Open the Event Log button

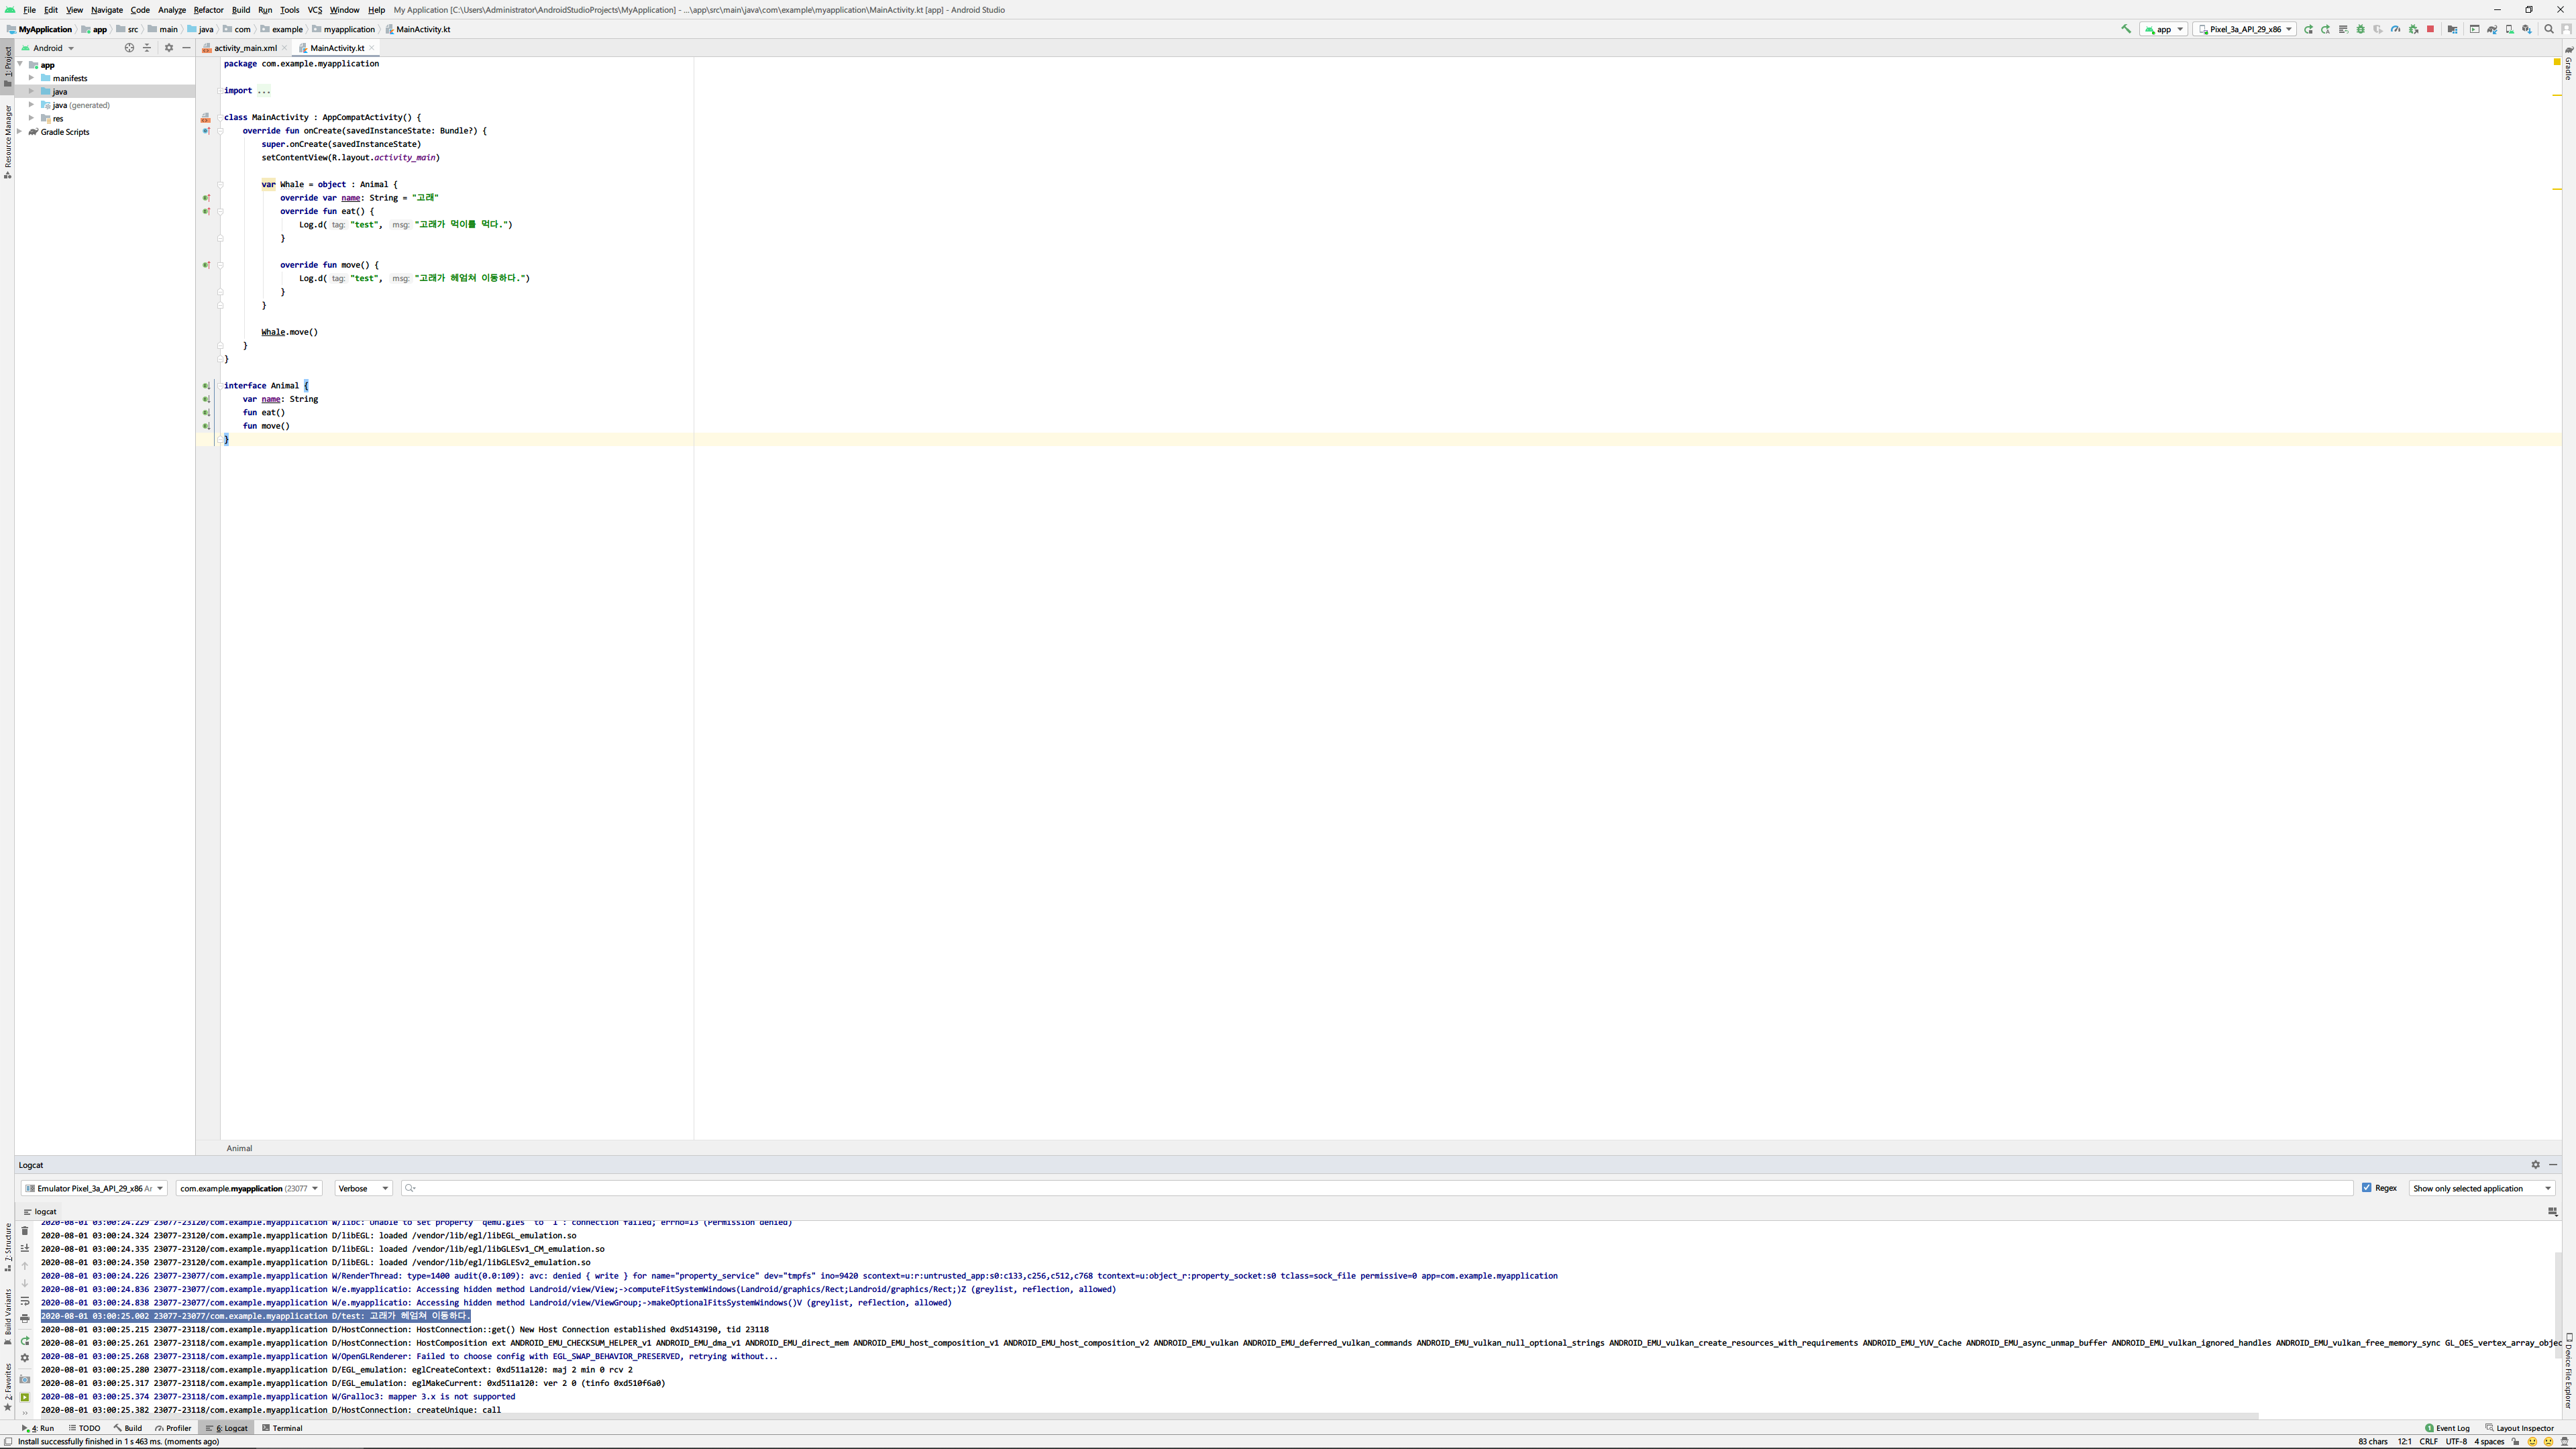(2447, 1428)
